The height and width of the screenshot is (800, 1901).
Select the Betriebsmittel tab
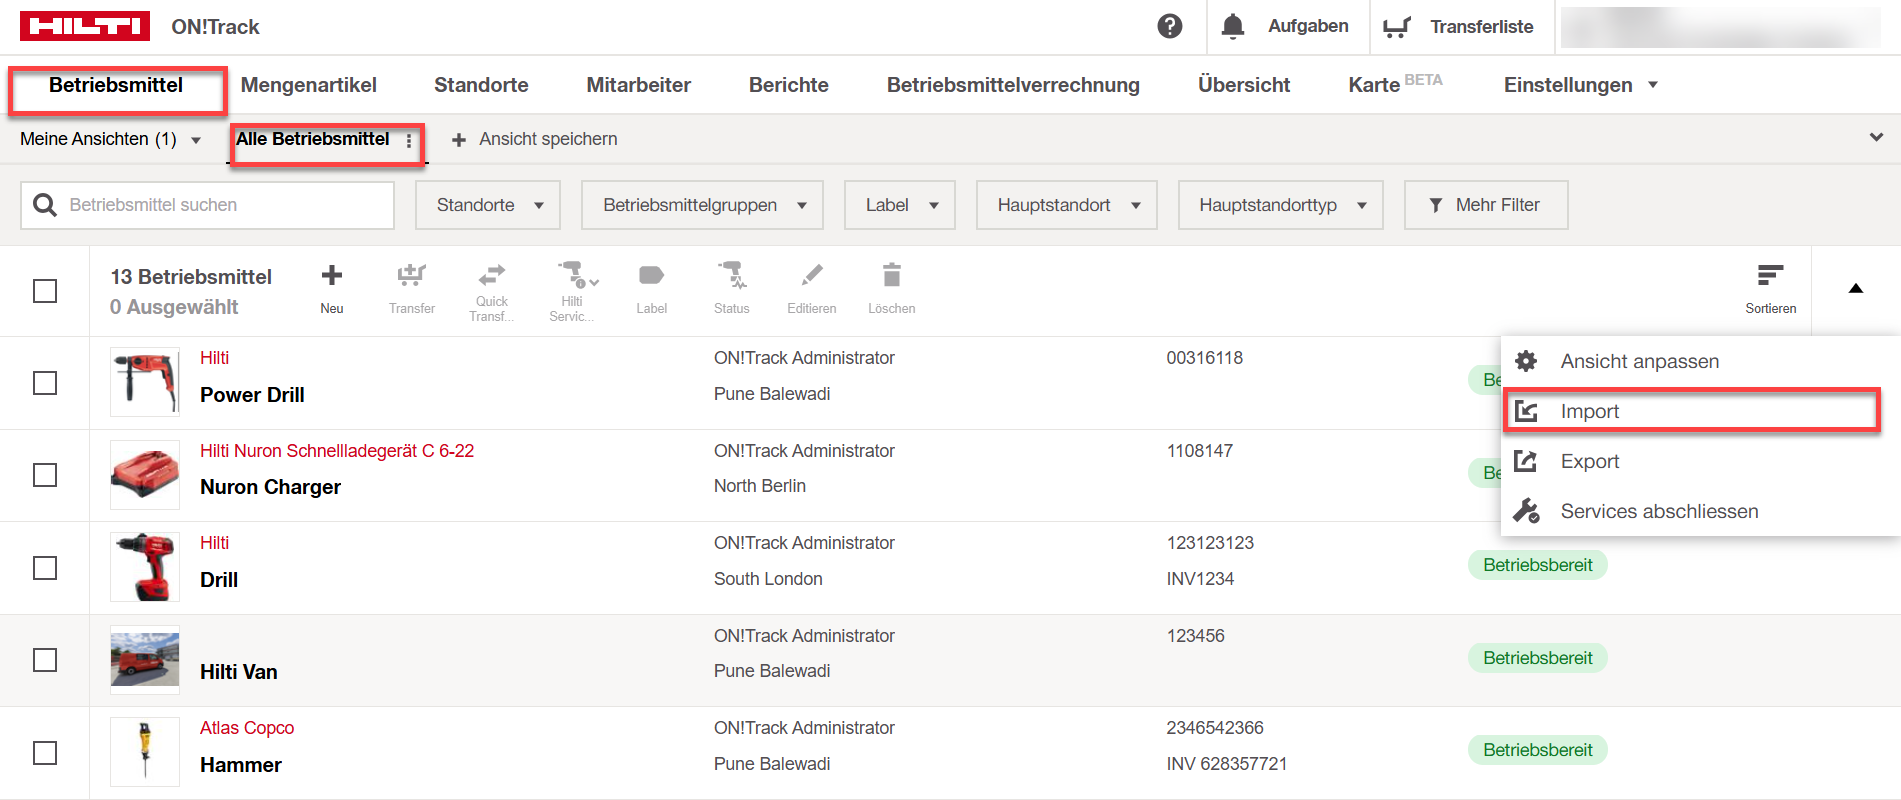pyautogui.click(x=116, y=85)
